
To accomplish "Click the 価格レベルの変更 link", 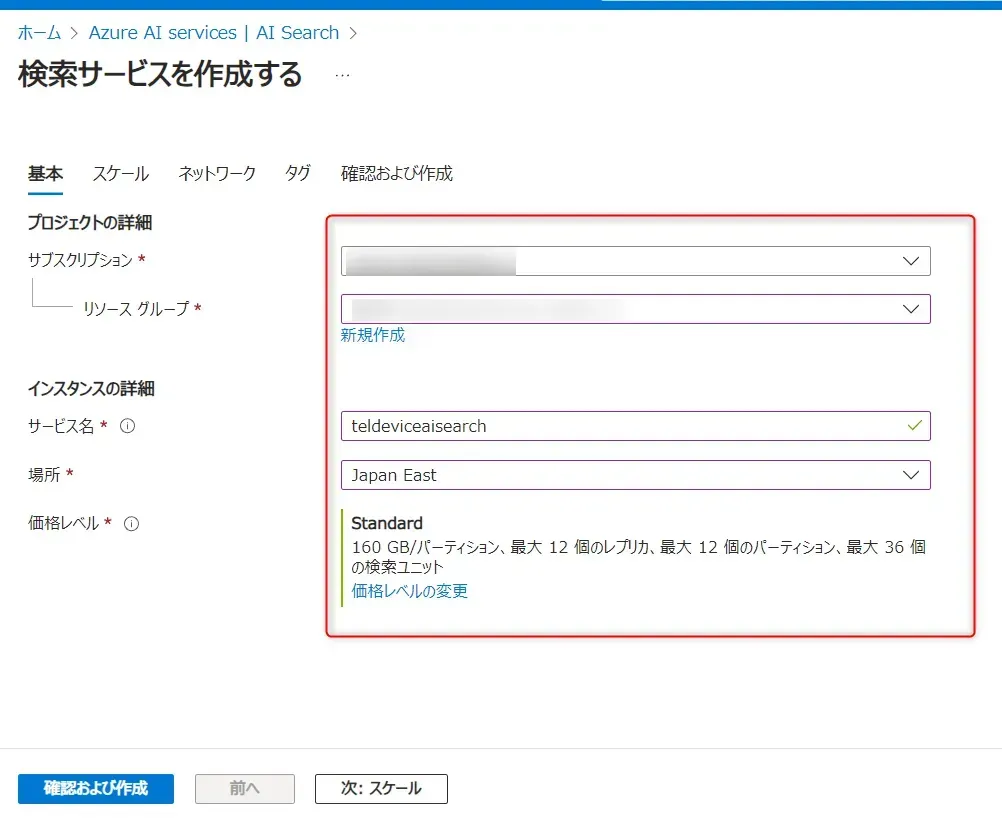I will [x=409, y=591].
